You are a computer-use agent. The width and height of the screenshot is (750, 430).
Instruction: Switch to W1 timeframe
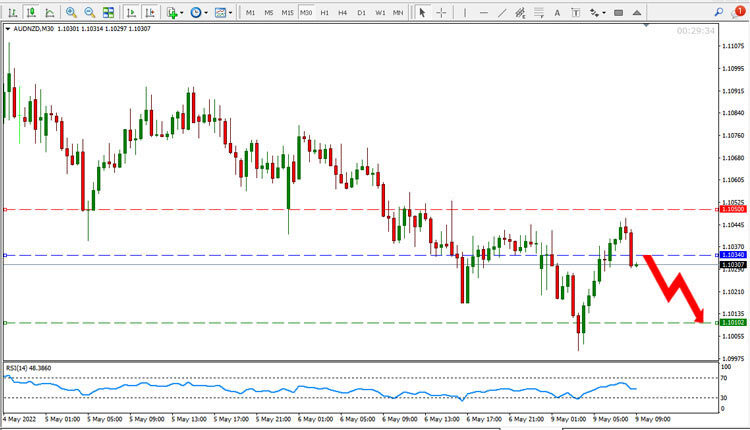pyautogui.click(x=380, y=13)
